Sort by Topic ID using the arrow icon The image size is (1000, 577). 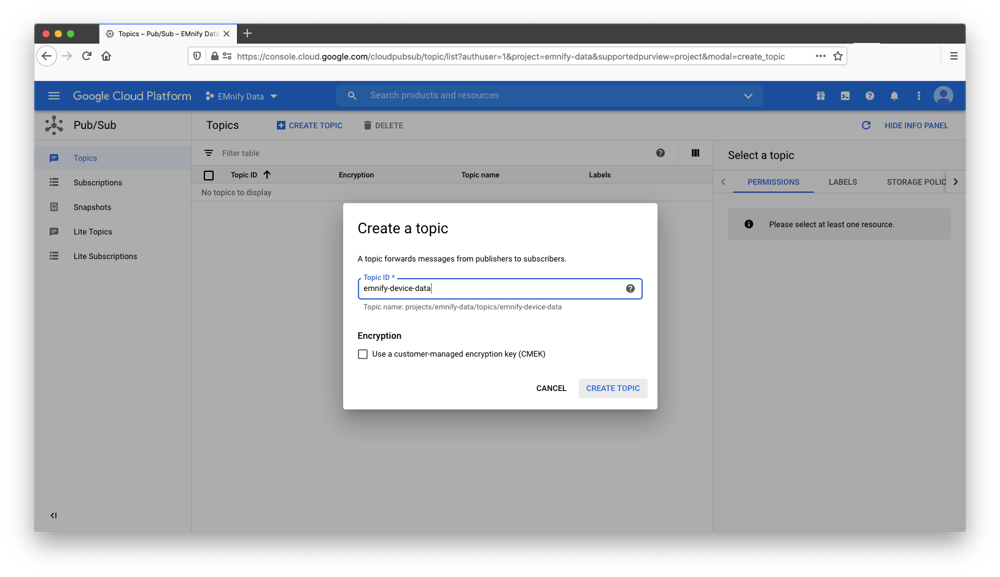[267, 175]
